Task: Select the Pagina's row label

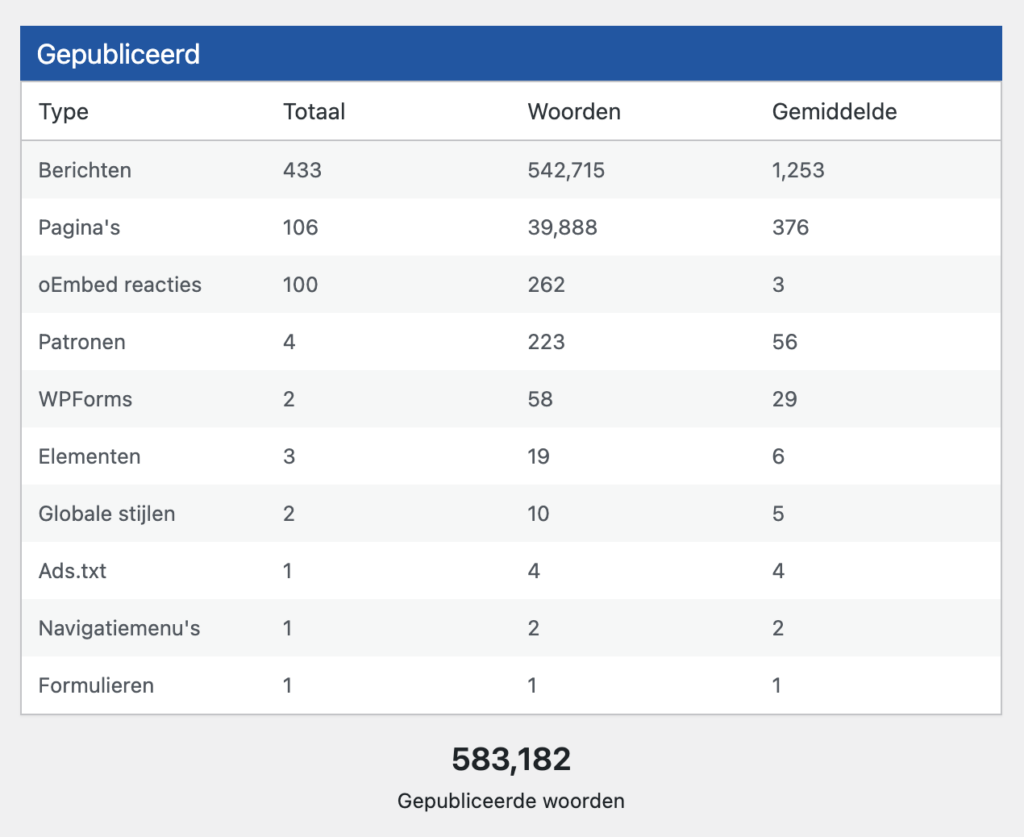Action: tap(79, 227)
